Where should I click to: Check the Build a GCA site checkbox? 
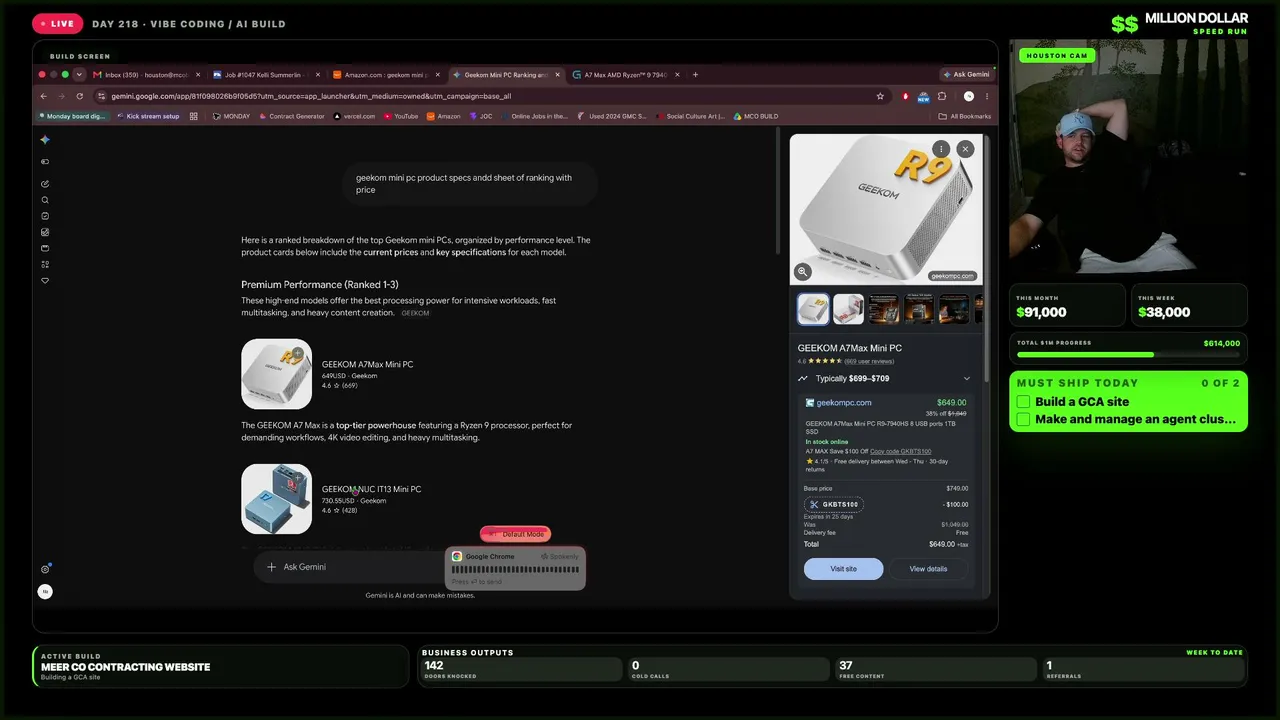[x=1023, y=402]
